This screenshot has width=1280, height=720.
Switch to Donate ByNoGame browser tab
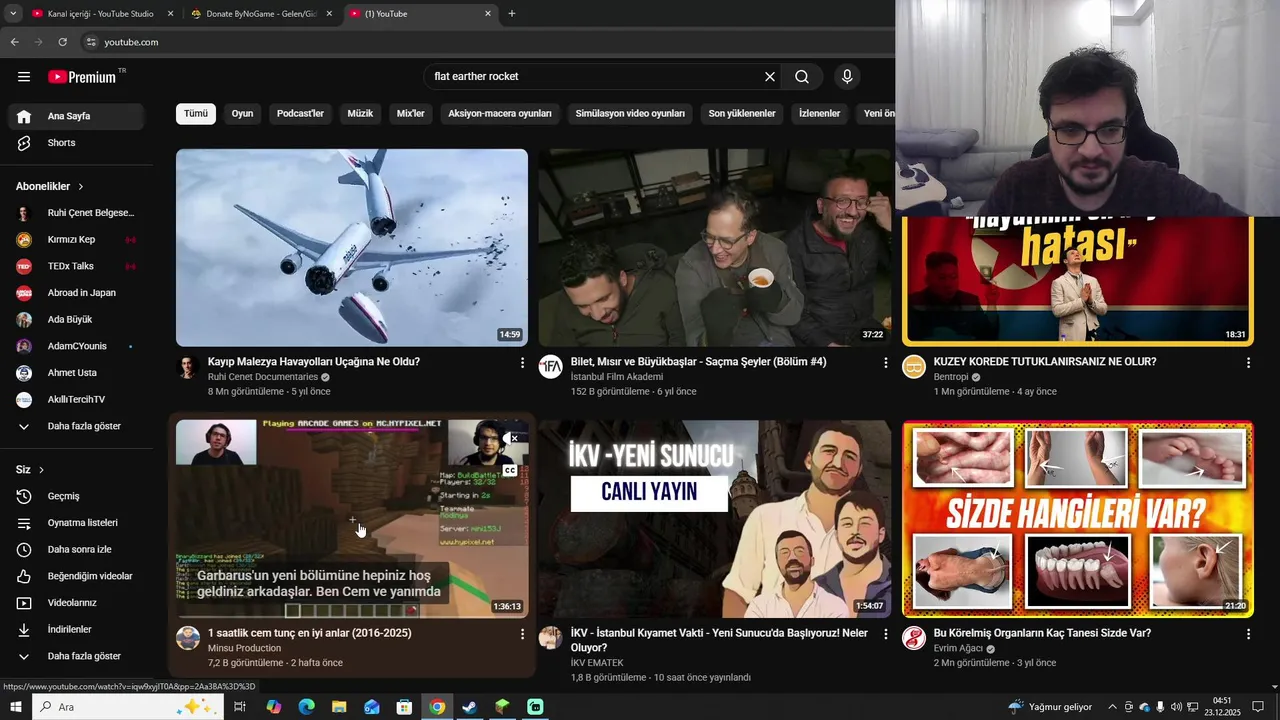tap(262, 14)
